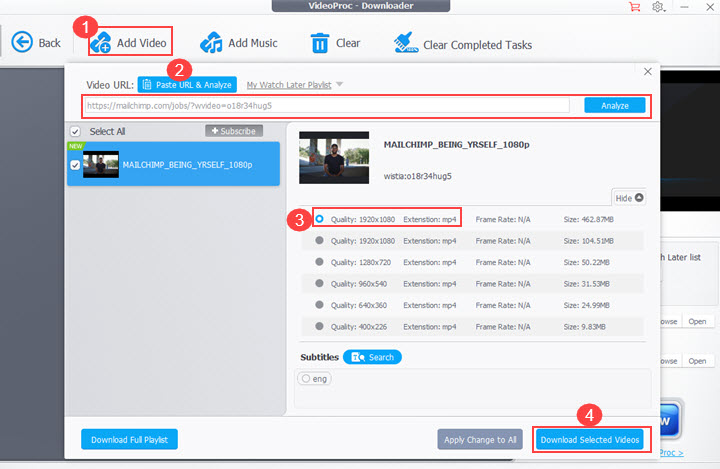Toggle the Select All checkbox
Image resolution: width=720 pixels, height=469 pixels.
pos(75,132)
